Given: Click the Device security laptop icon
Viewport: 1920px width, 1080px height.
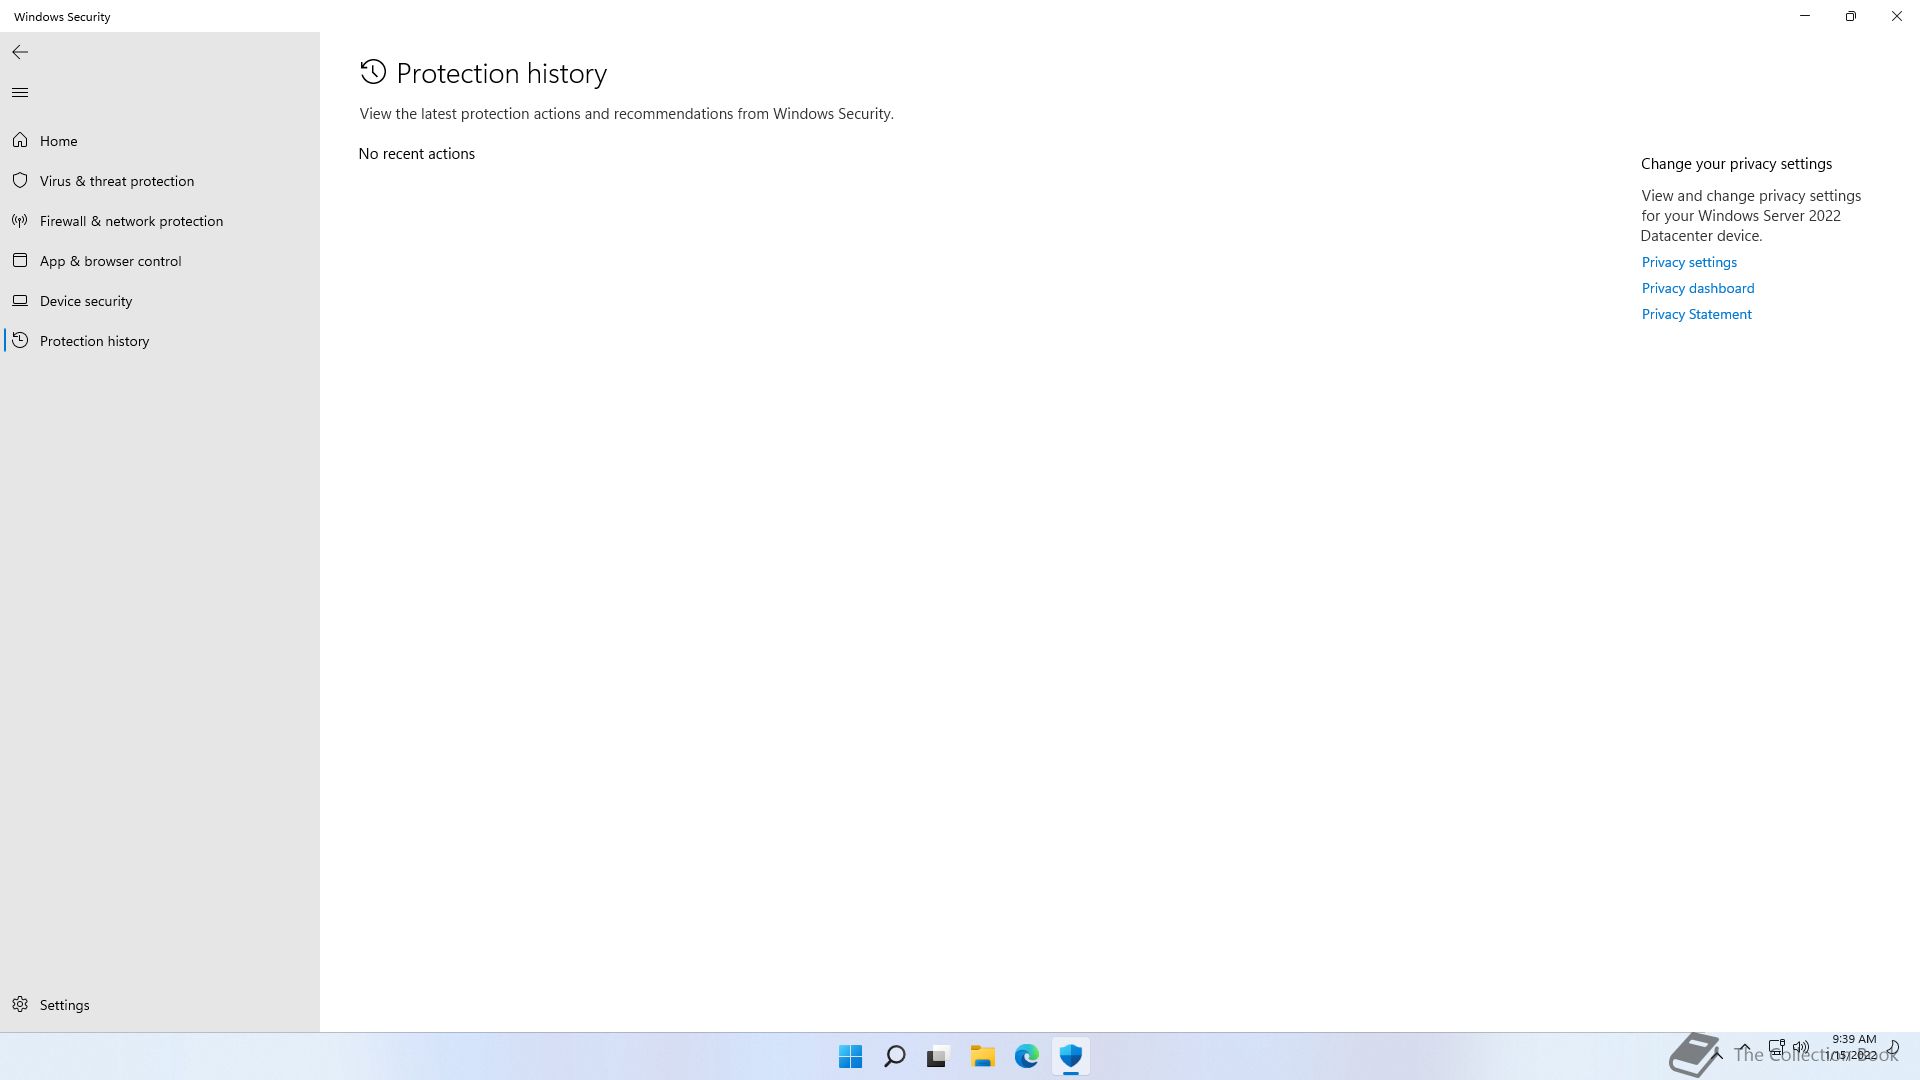Looking at the screenshot, I should tap(20, 301).
